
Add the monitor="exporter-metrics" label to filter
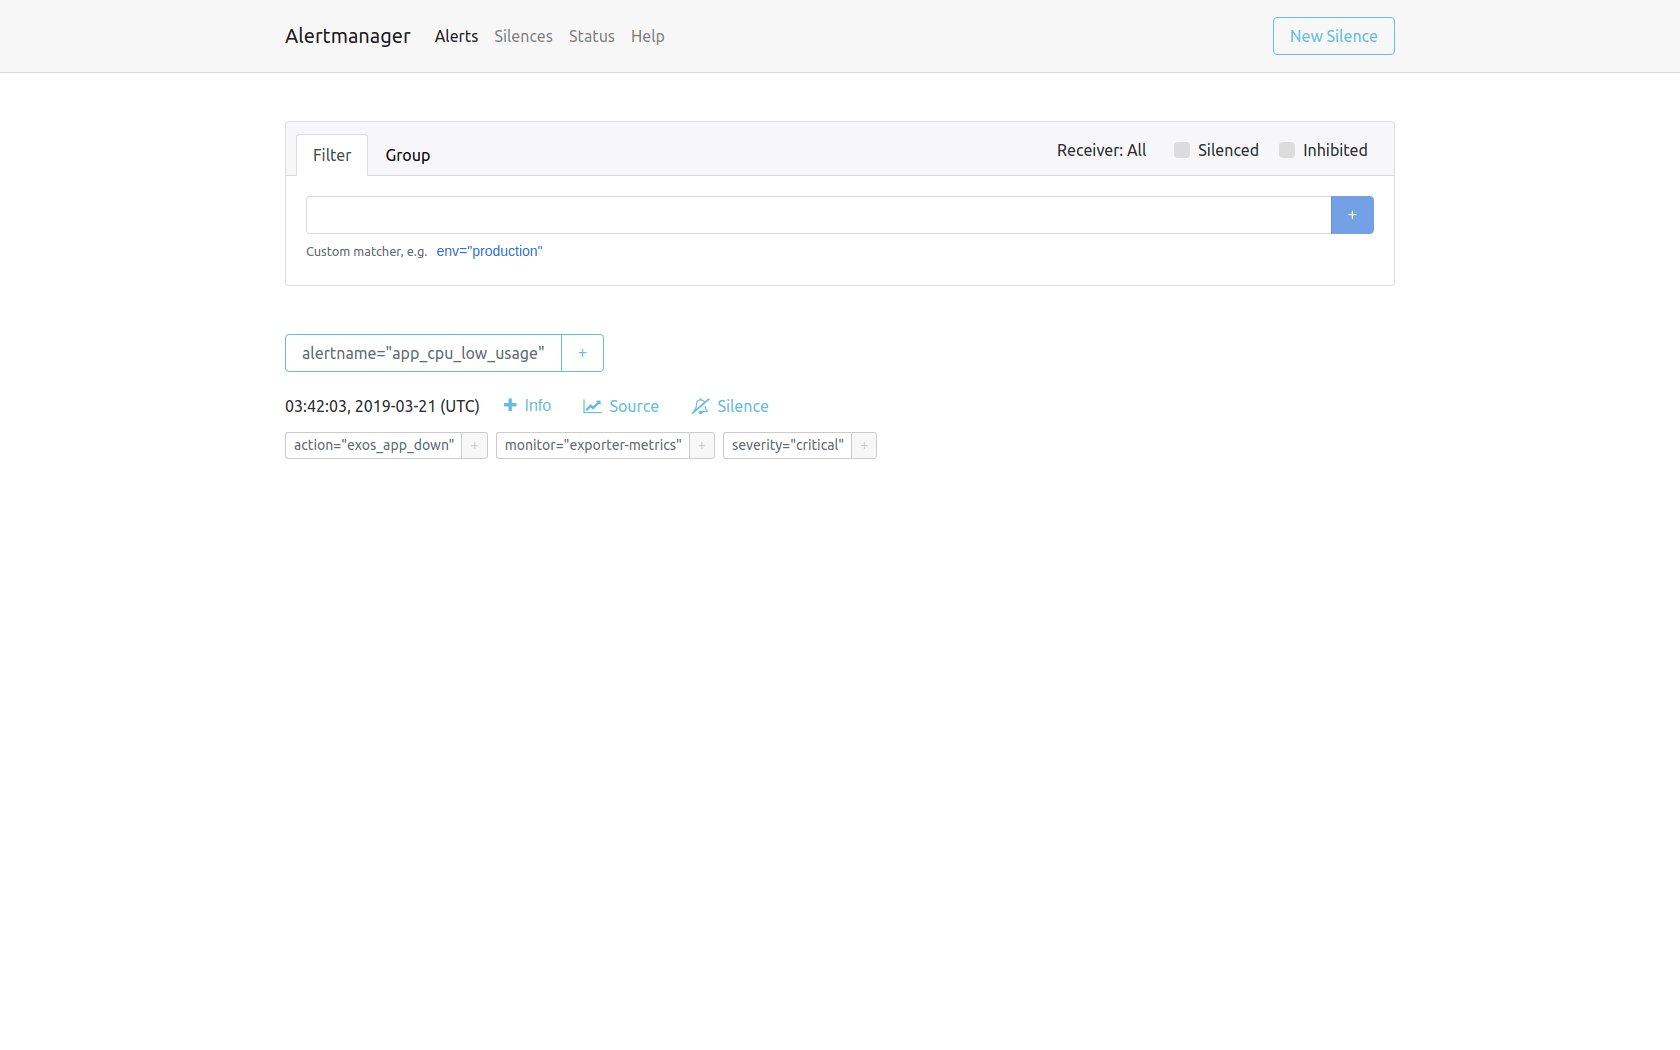click(702, 445)
